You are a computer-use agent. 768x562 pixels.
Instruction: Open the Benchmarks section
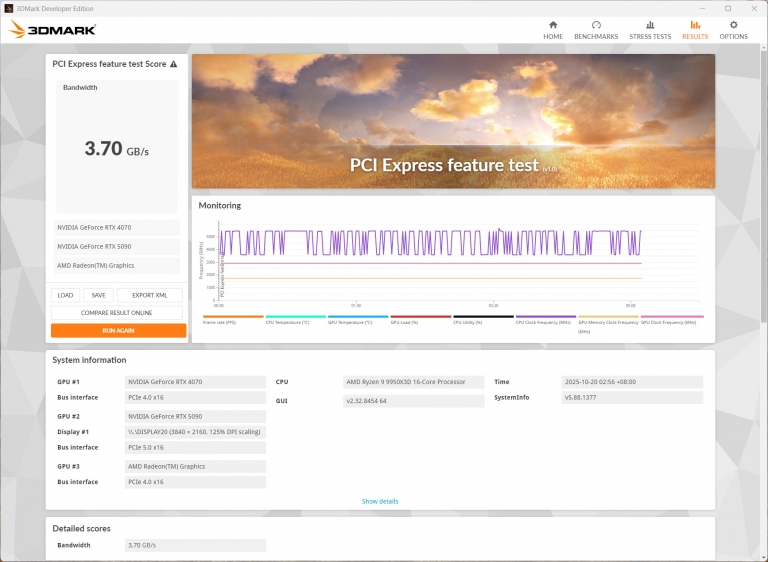click(x=596, y=25)
